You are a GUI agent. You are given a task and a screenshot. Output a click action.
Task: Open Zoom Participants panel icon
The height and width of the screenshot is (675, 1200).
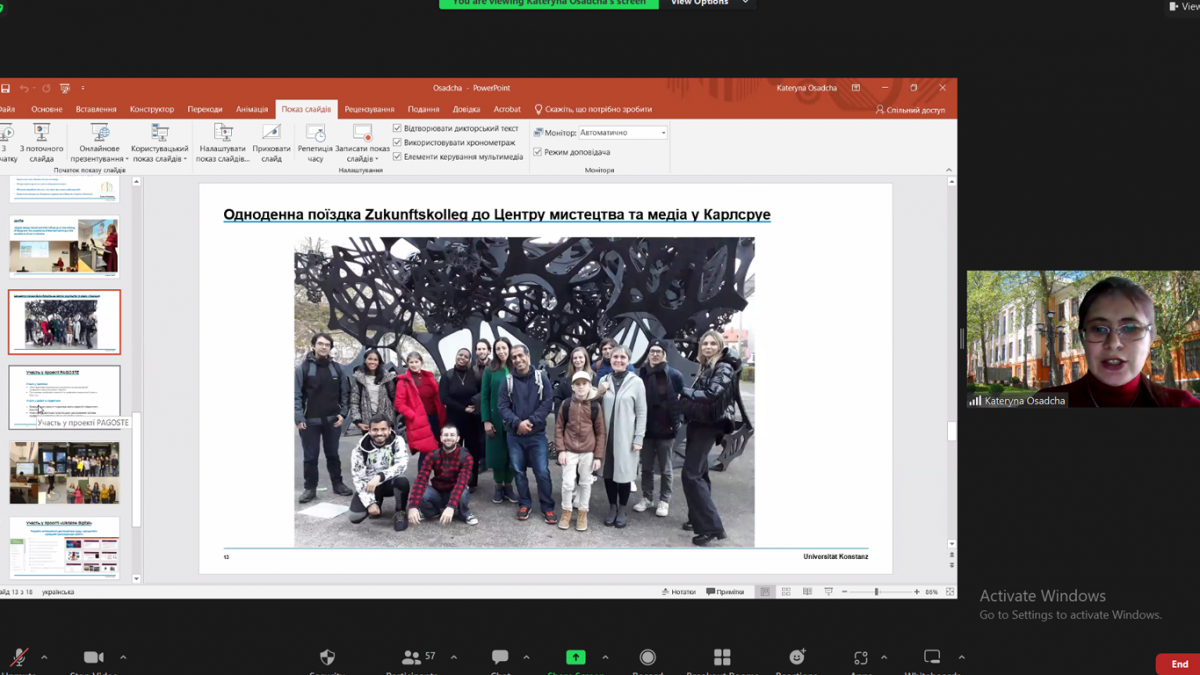(x=411, y=657)
